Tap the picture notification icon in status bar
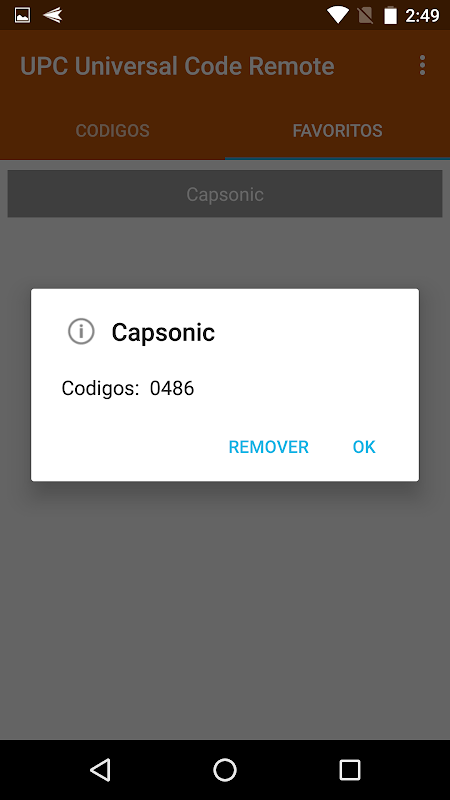 [x=22, y=15]
